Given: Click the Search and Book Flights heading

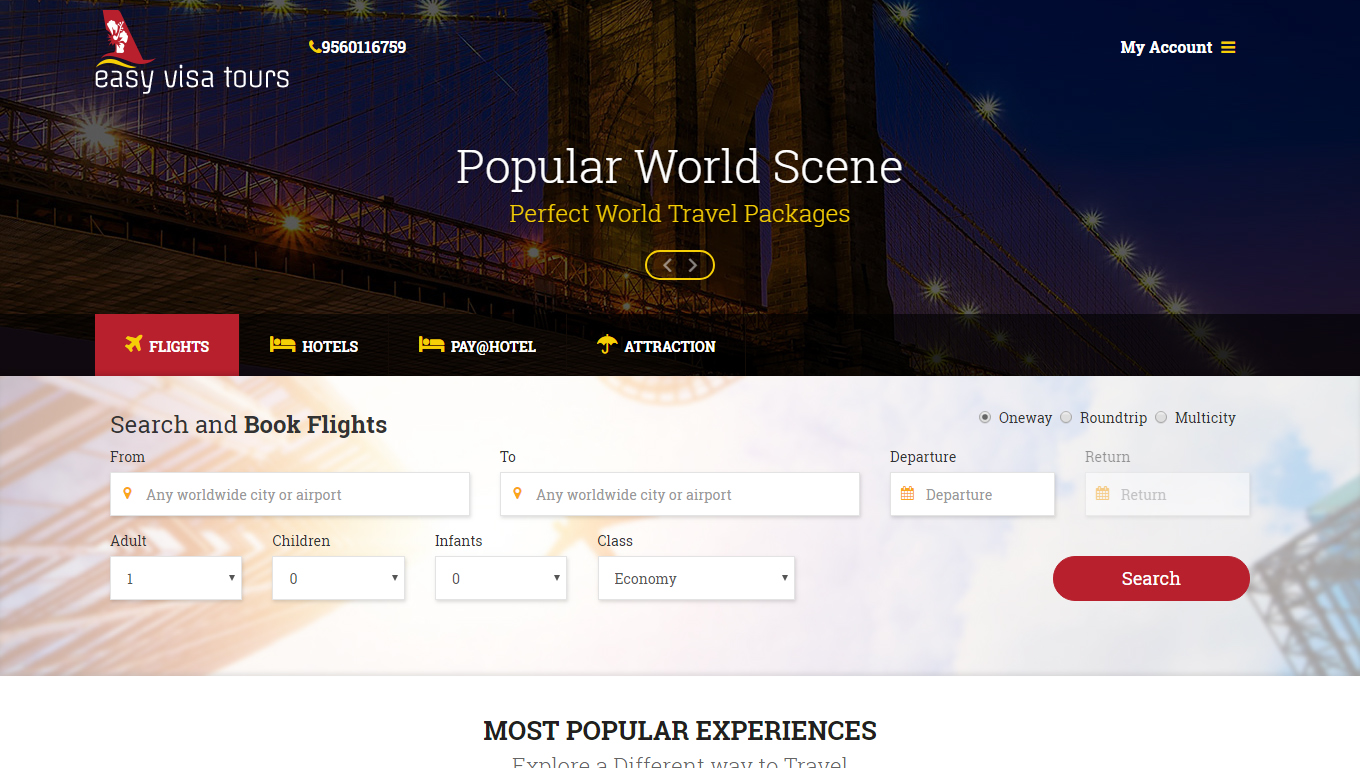Looking at the screenshot, I should [249, 425].
